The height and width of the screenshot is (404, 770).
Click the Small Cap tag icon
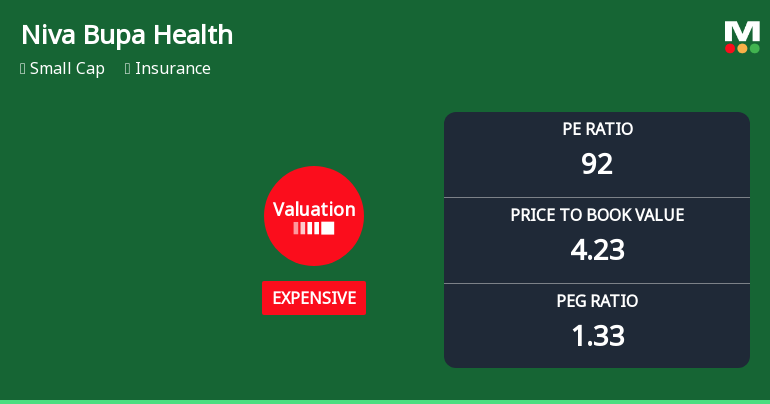click(x=23, y=69)
